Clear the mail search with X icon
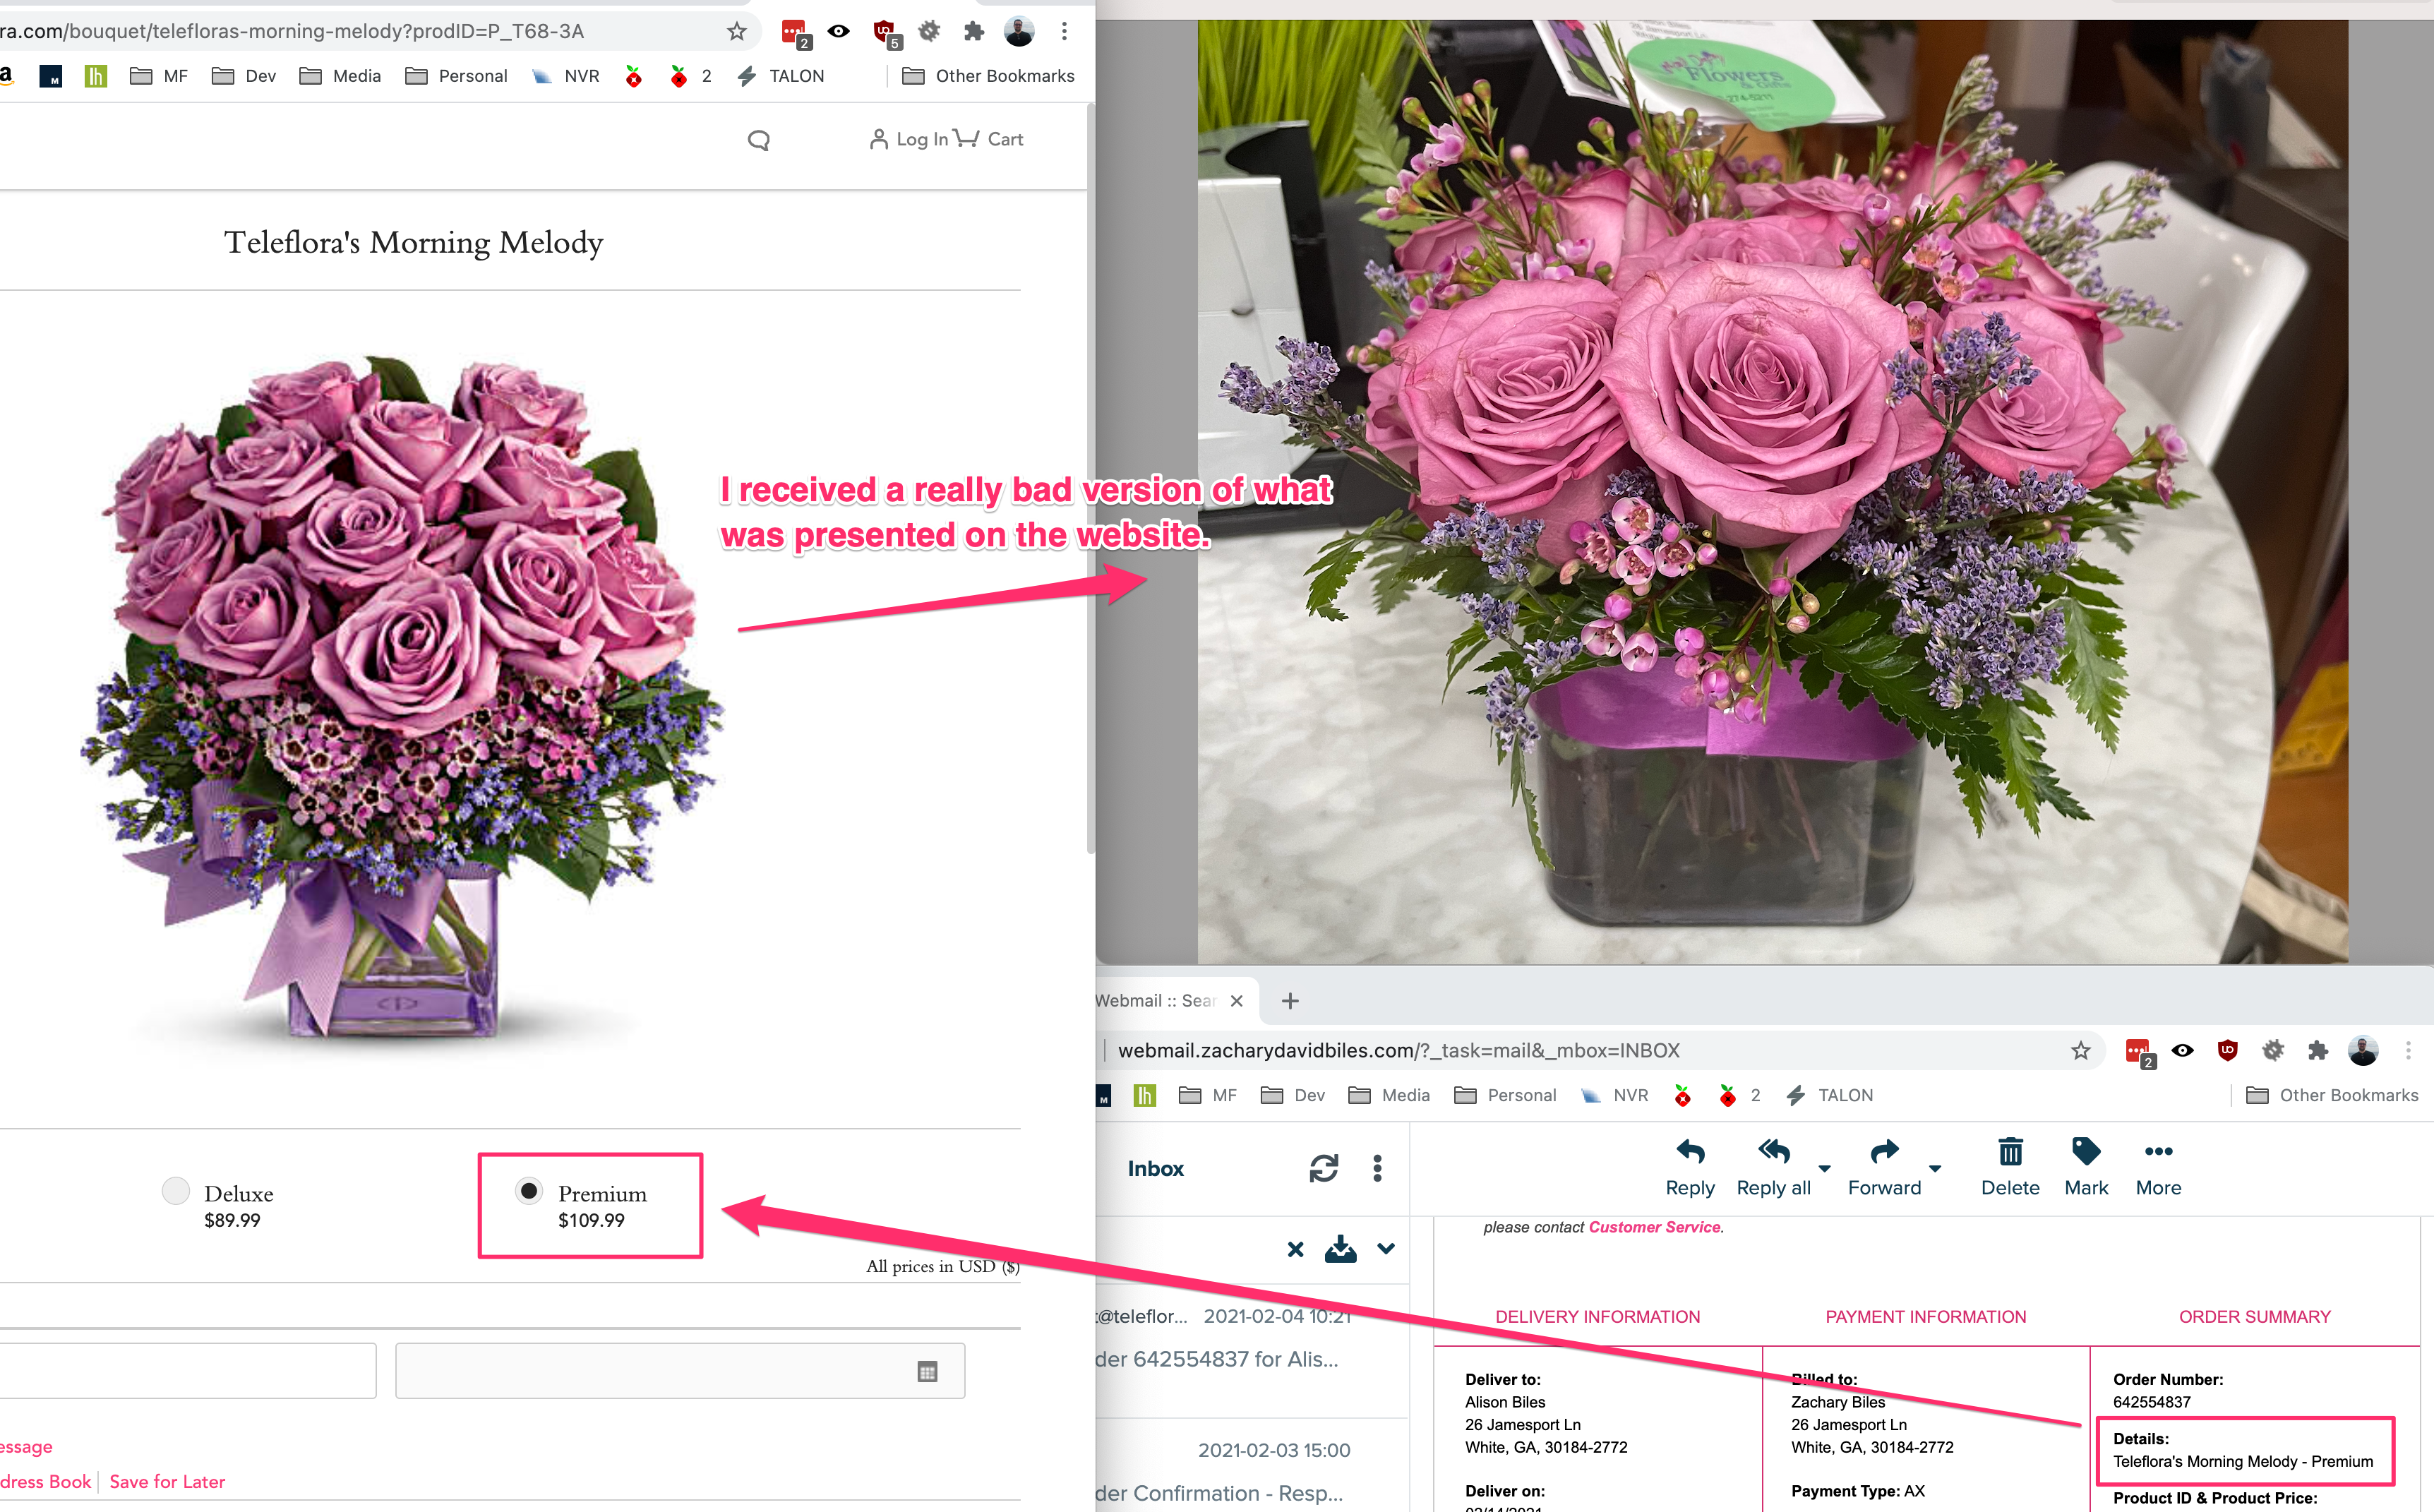 click(1296, 1249)
